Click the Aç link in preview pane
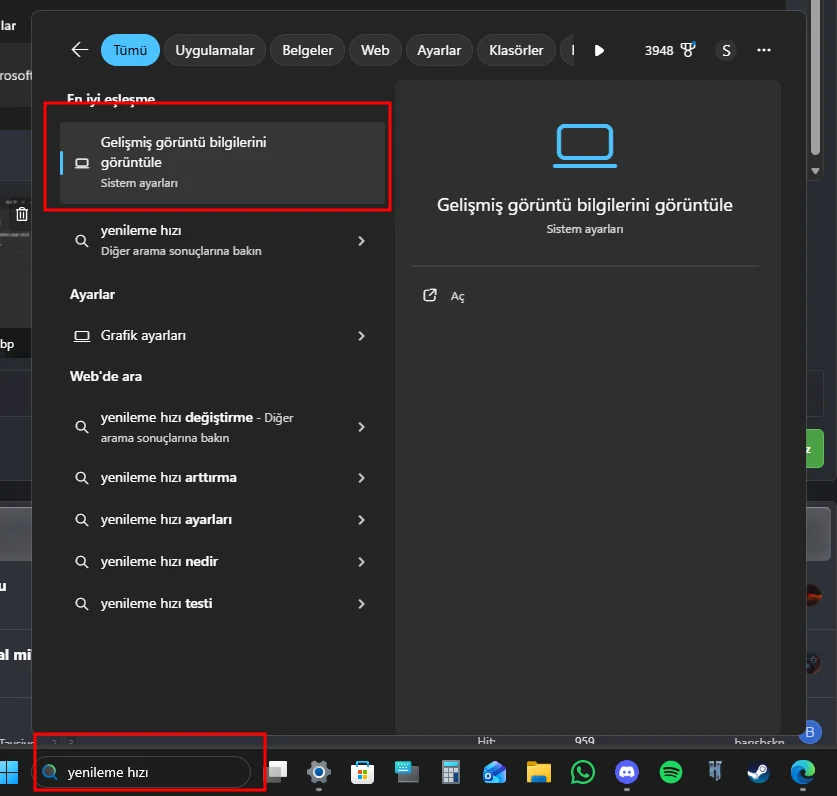837x796 pixels. point(457,296)
